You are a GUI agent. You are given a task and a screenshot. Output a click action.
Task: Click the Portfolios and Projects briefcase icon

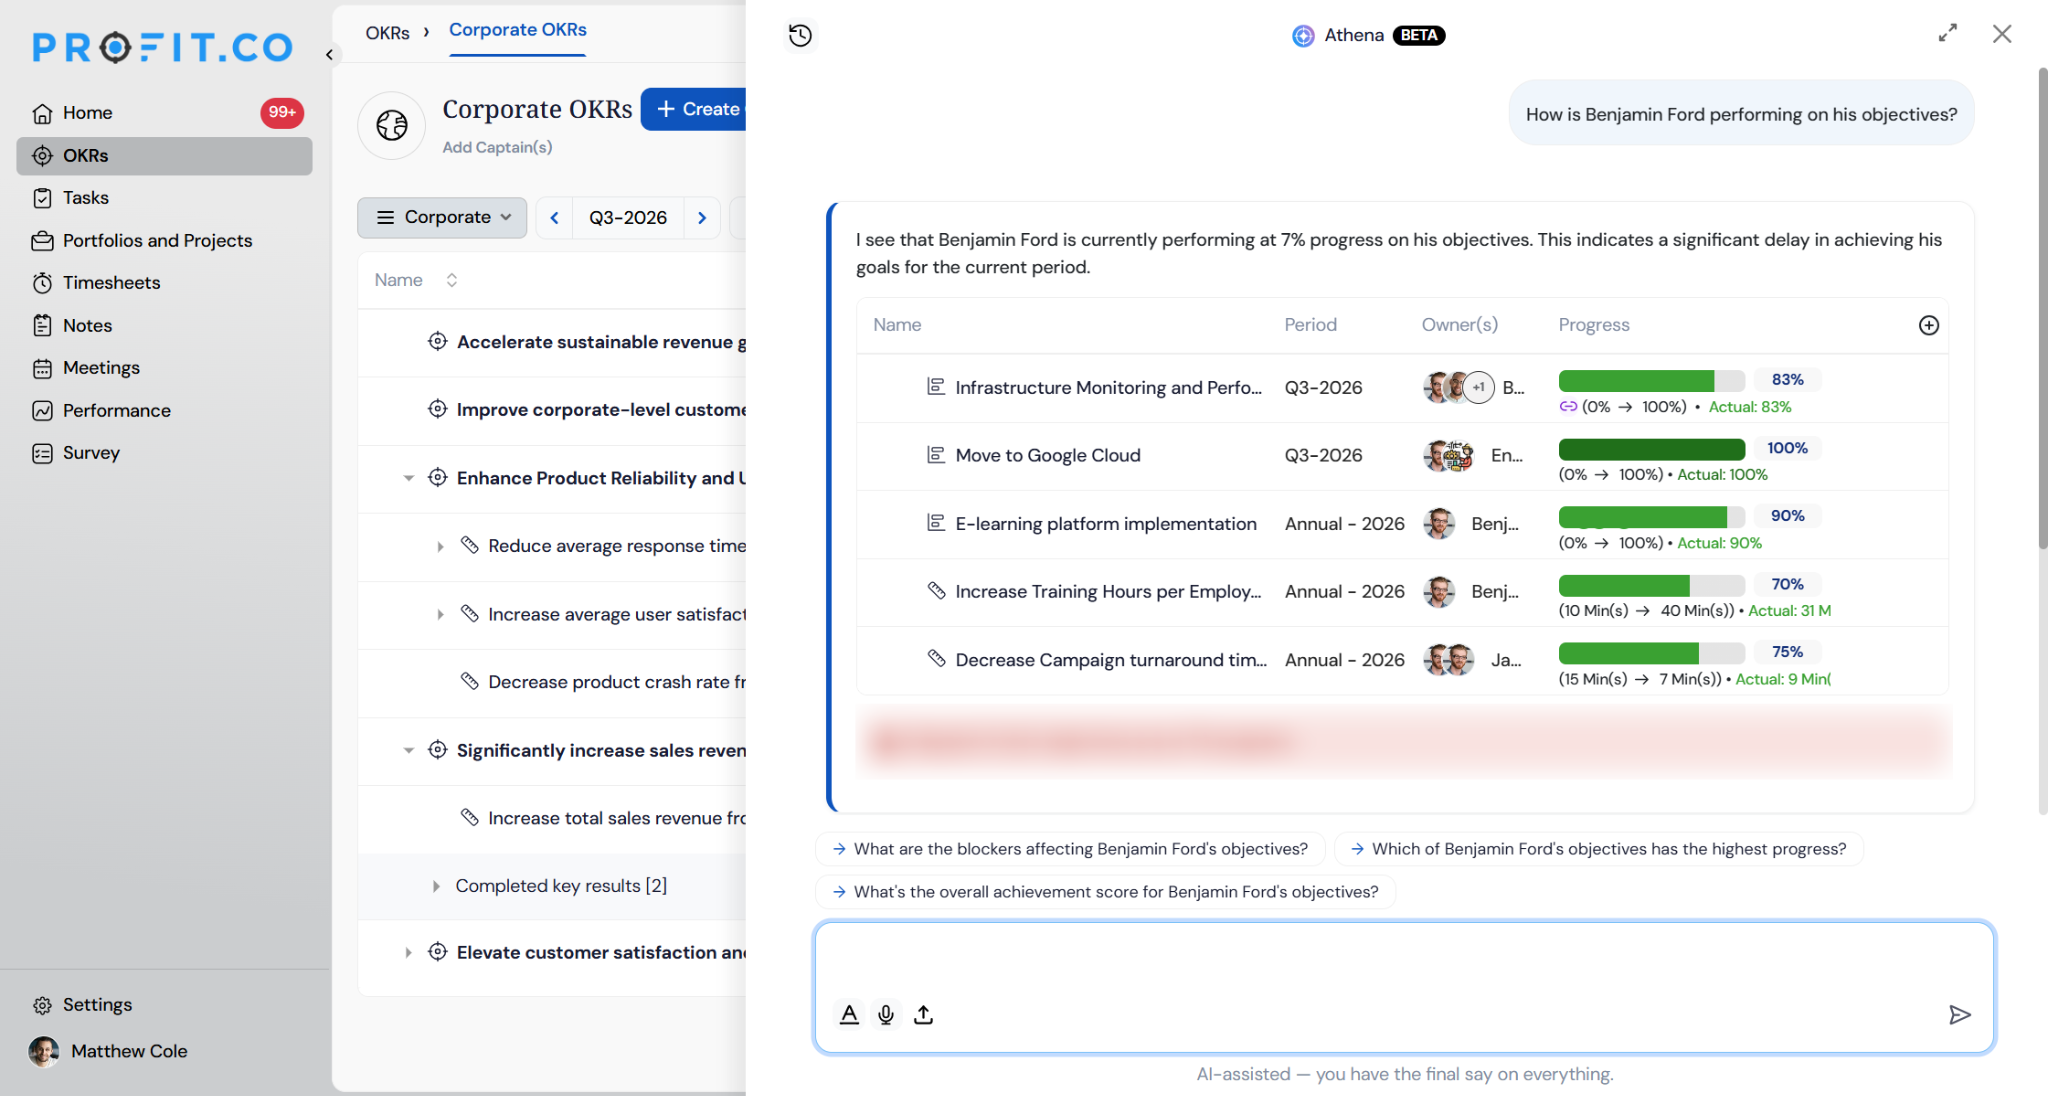42,241
